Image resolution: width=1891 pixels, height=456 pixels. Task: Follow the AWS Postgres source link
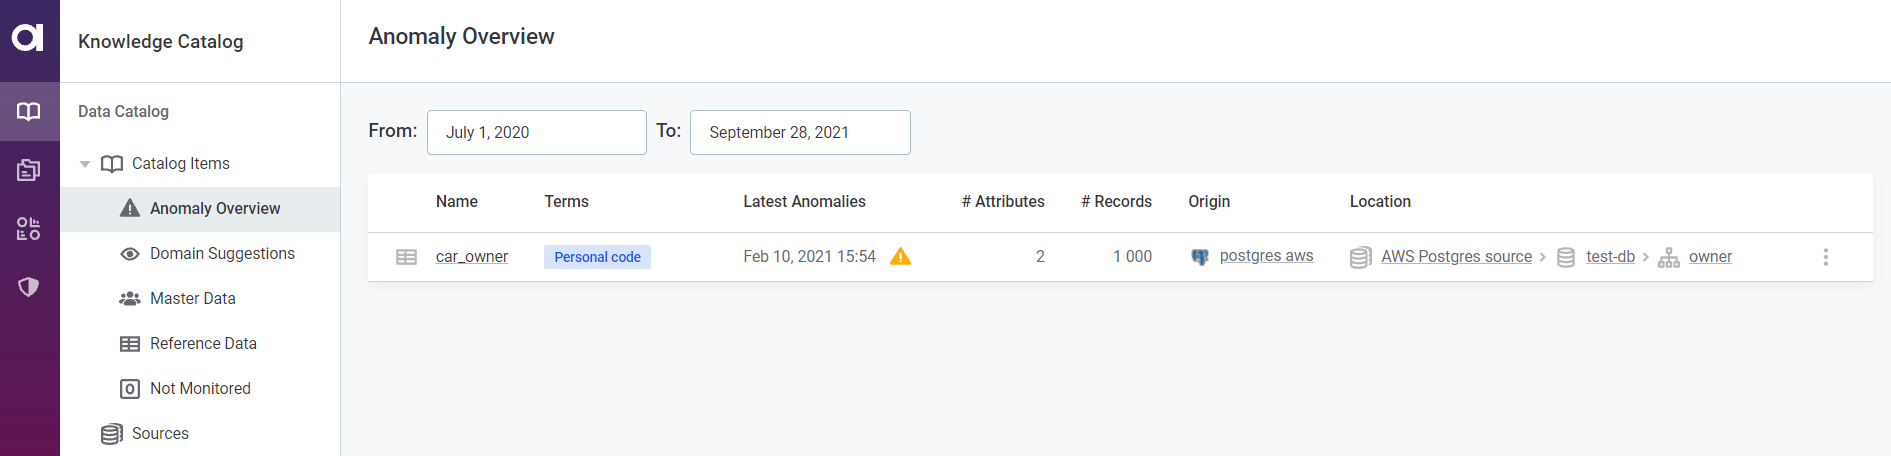click(1456, 257)
